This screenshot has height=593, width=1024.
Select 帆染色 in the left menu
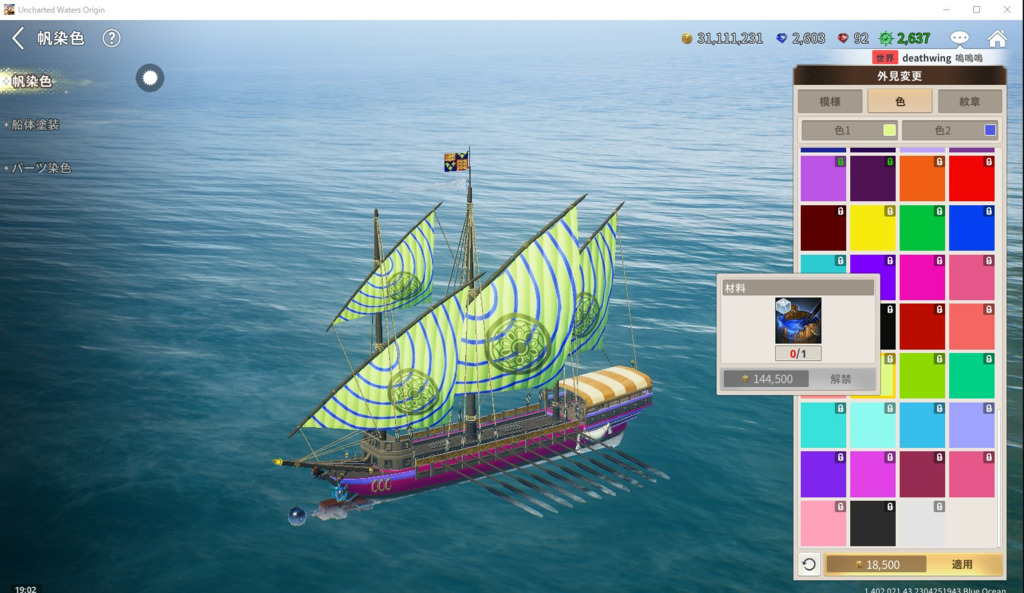31,82
